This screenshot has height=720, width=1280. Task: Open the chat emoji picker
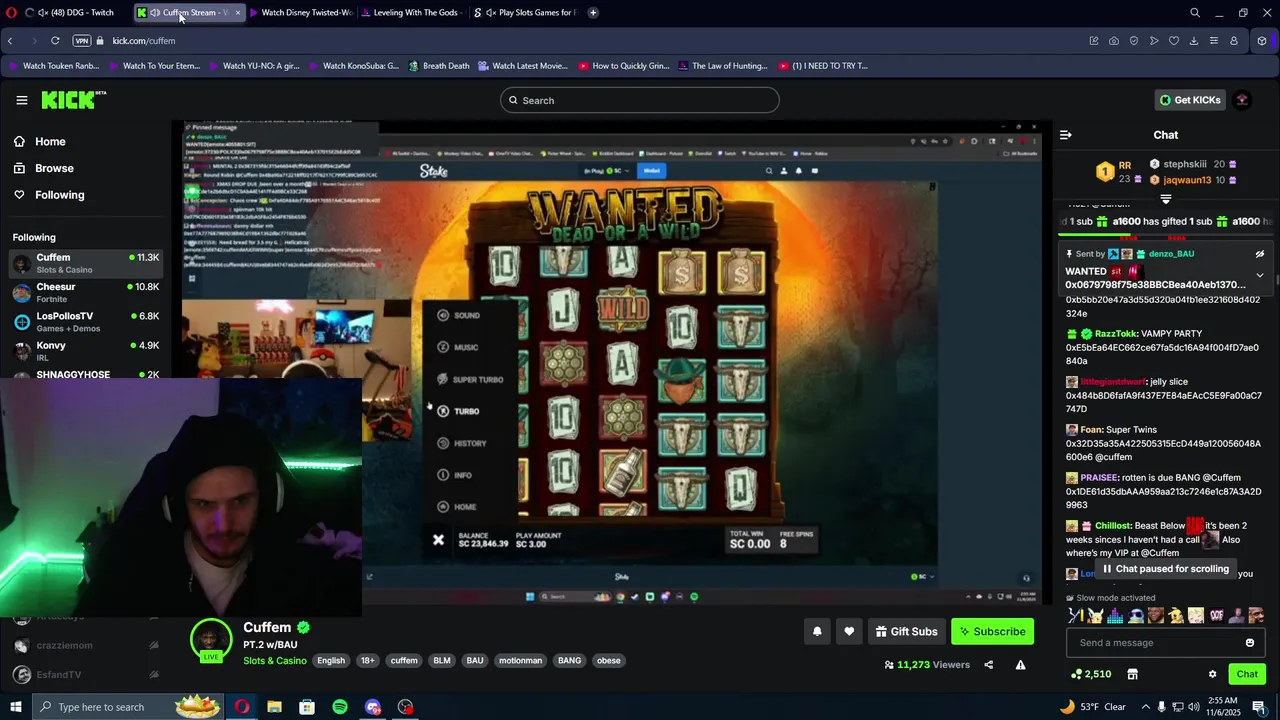pos(1249,643)
